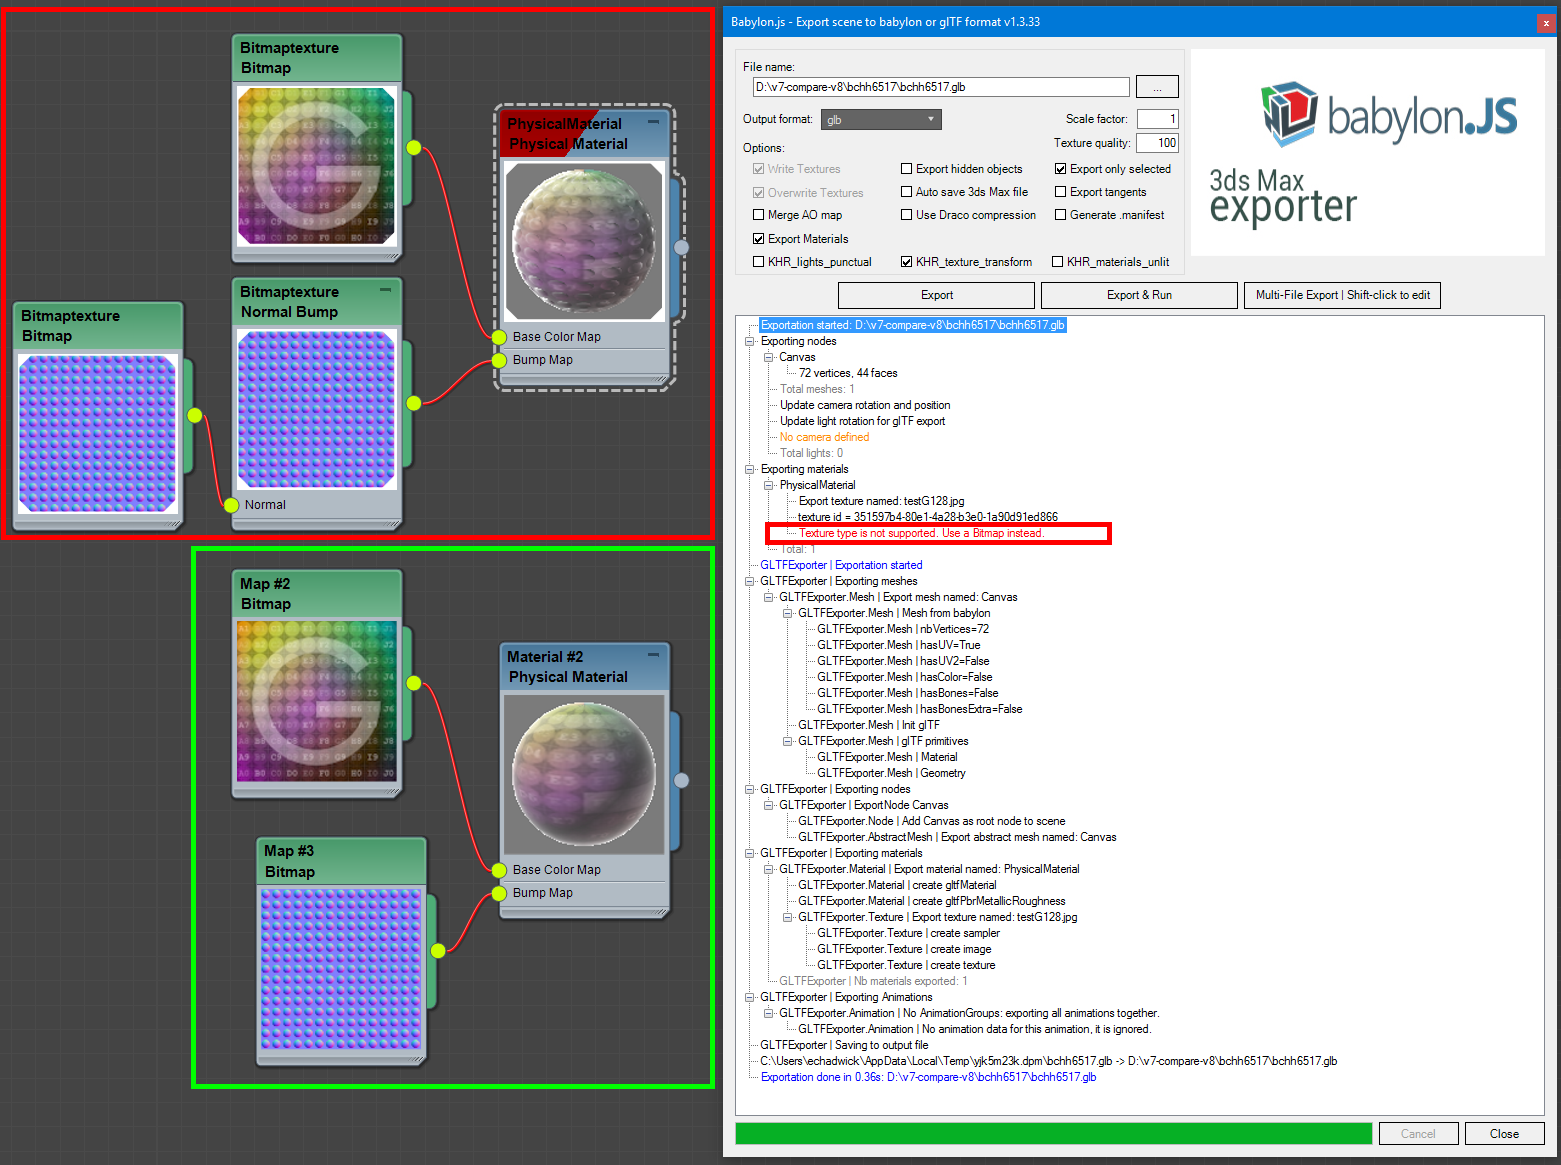Image resolution: width=1561 pixels, height=1165 pixels.
Task: Click the Close button at dialog bottom
Action: (1504, 1134)
